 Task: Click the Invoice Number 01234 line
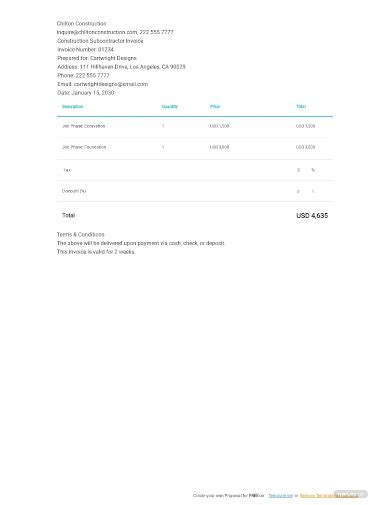click(86, 50)
